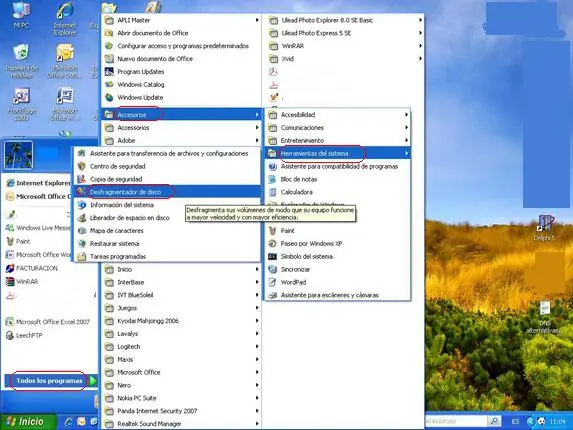This screenshot has width=573, height=430.
Task: Click Nuevo documento de Office icon
Action: [x=109, y=59]
